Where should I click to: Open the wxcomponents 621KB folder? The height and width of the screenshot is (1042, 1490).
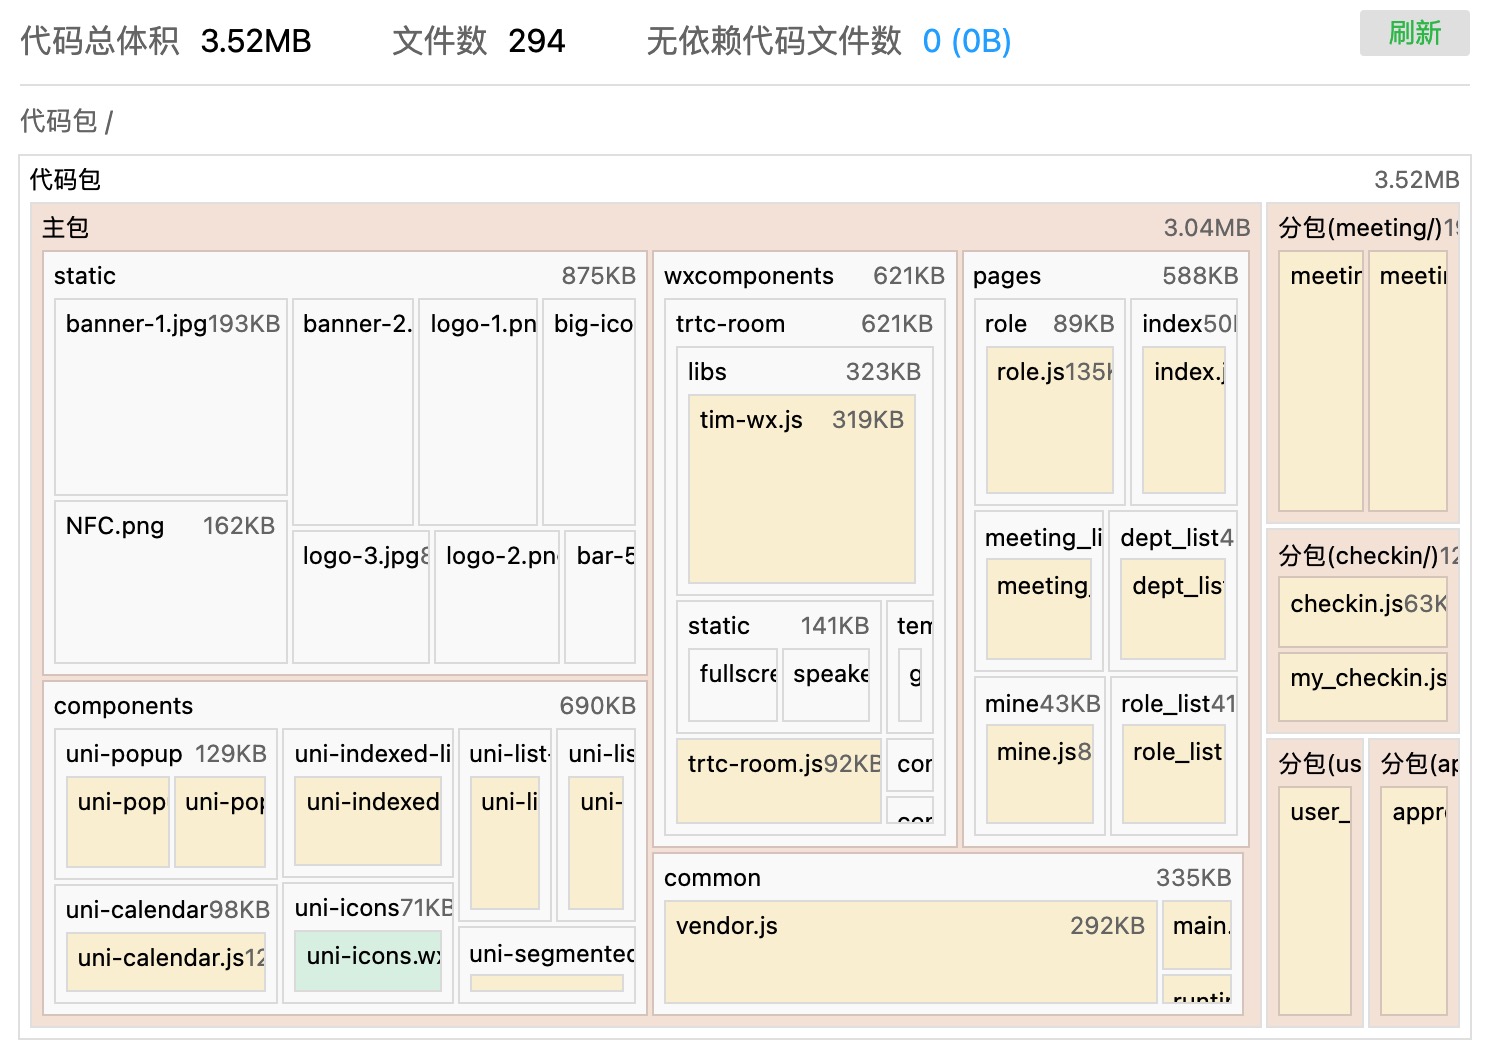tap(804, 276)
